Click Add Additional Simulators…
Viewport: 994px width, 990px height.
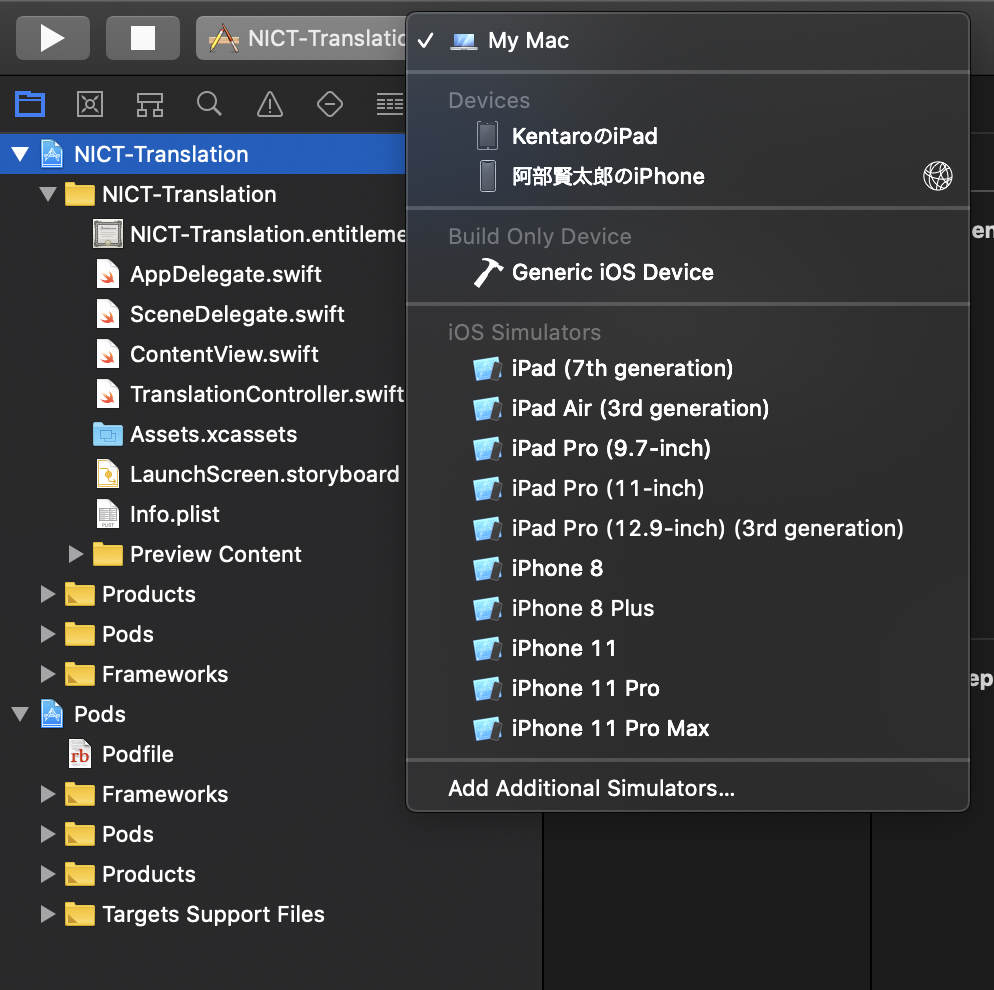point(688,788)
